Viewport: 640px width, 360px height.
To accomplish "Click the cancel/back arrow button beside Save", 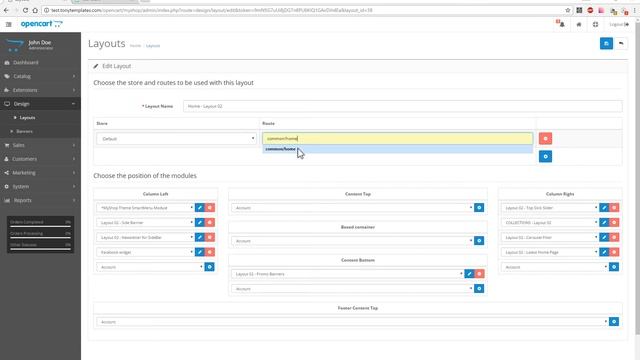I will coord(621,43).
